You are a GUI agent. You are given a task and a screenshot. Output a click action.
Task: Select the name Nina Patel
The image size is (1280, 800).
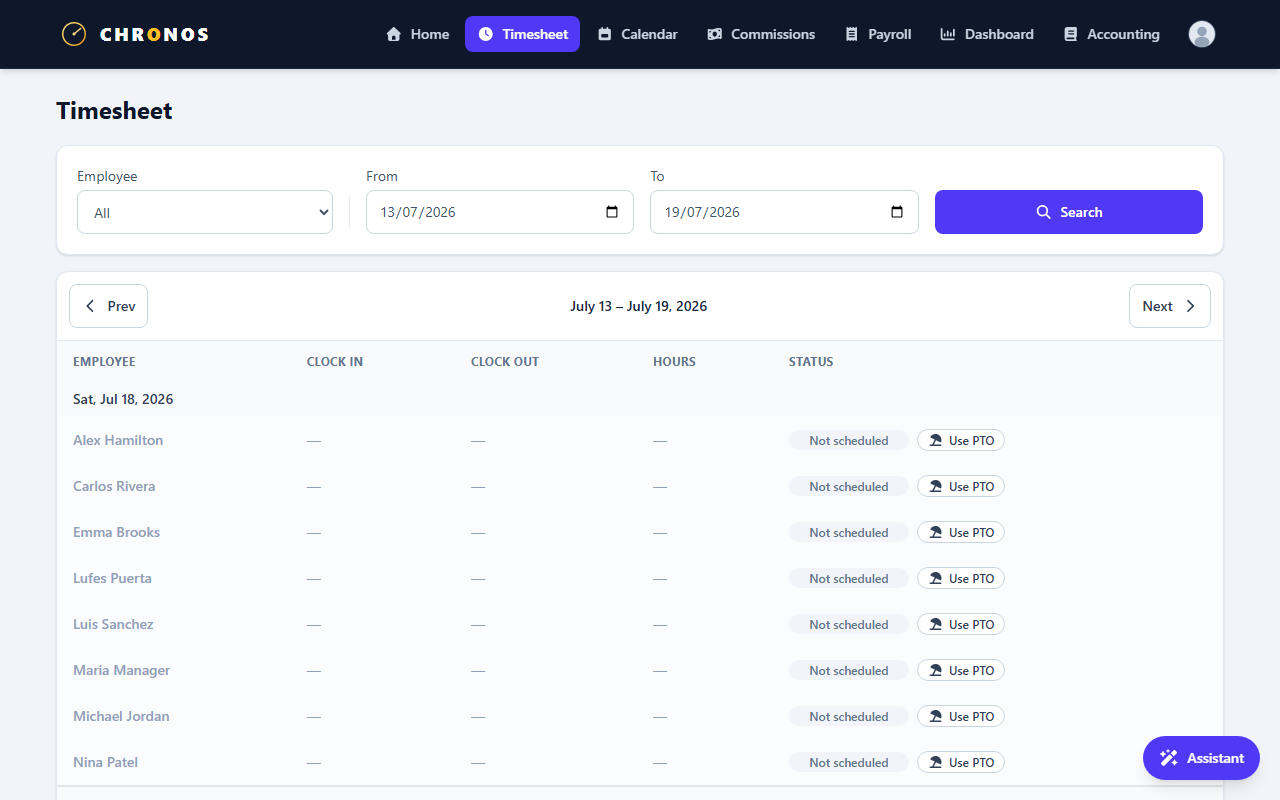pyautogui.click(x=105, y=762)
